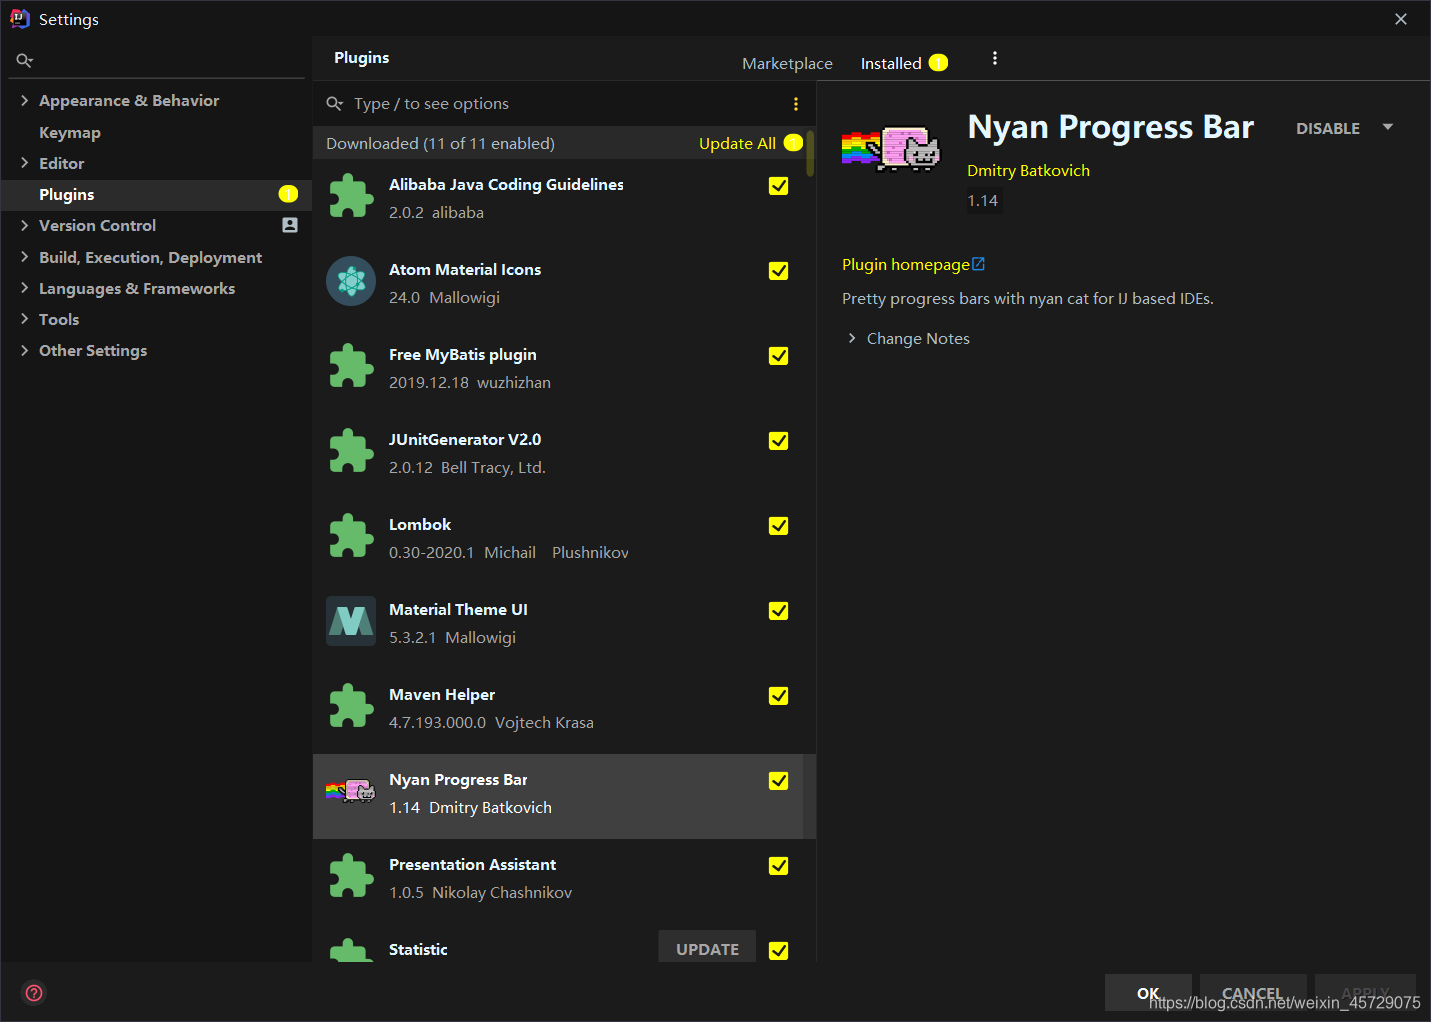Disable Alibaba Java Coding Guidelines checkbox
The height and width of the screenshot is (1022, 1431).
click(x=778, y=186)
